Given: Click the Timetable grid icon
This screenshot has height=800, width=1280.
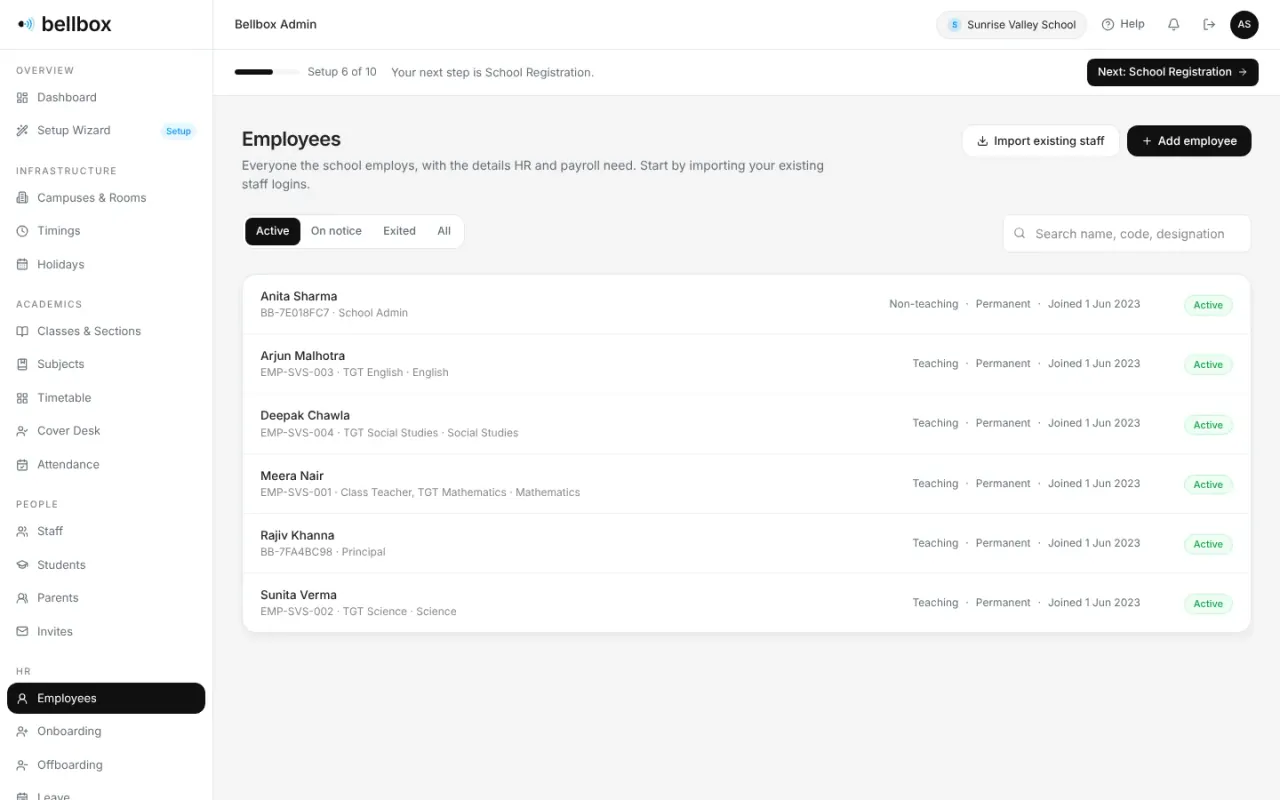Looking at the screenshot, I should click(22, 398).
